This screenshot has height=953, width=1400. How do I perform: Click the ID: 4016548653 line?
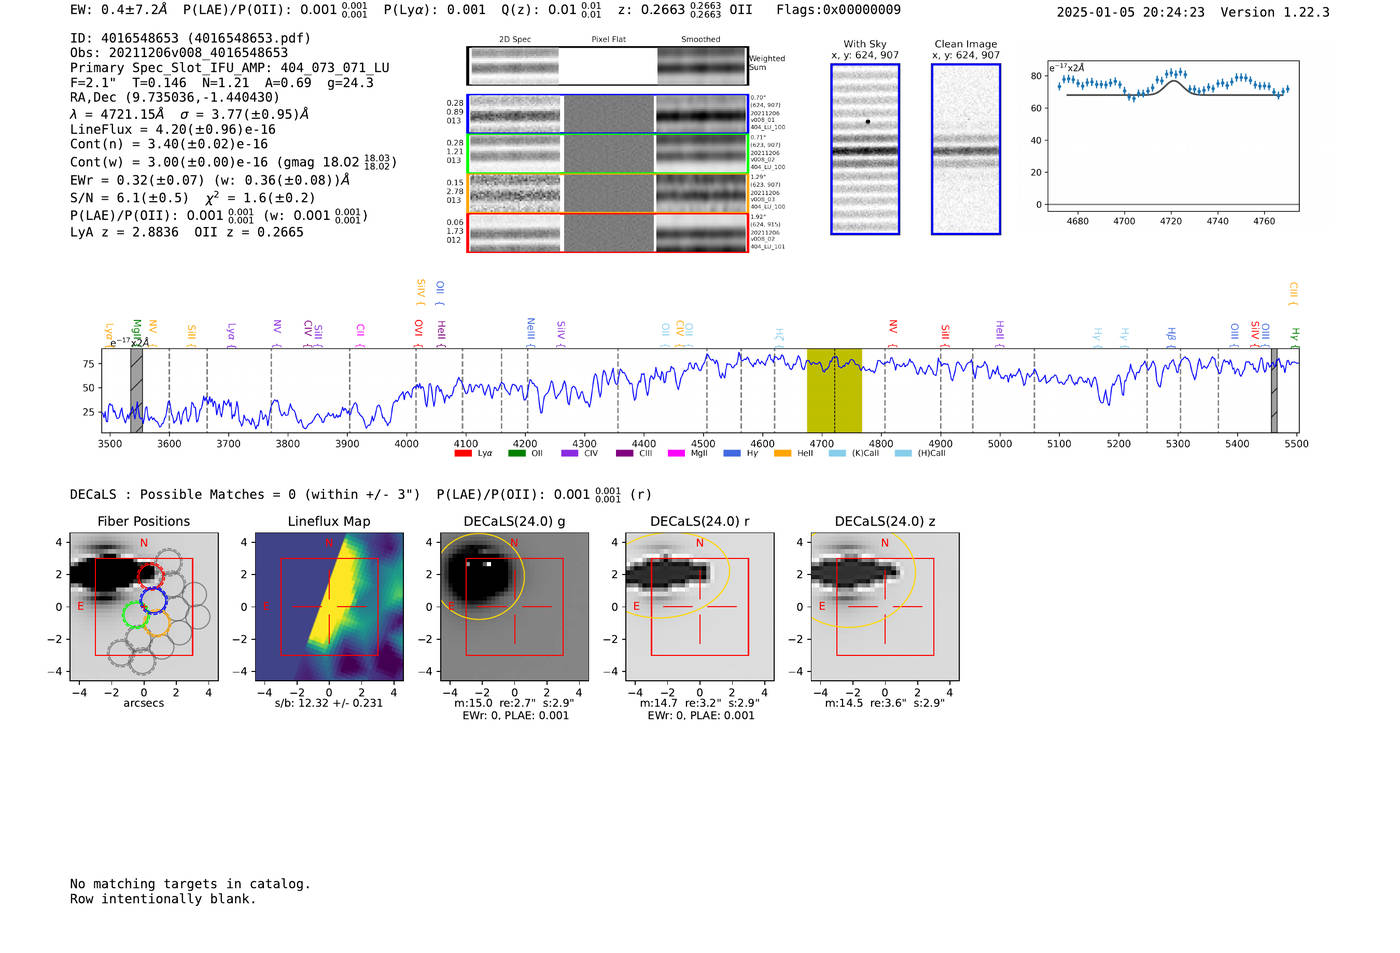click(x=190, y=38)
